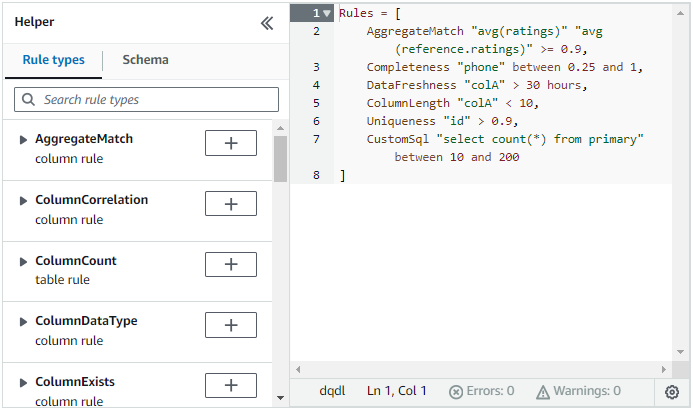Click the Ln 1, Col 1 cursor position
The width and height of the screenshot is (693, 408).
(x=396, y=391)
